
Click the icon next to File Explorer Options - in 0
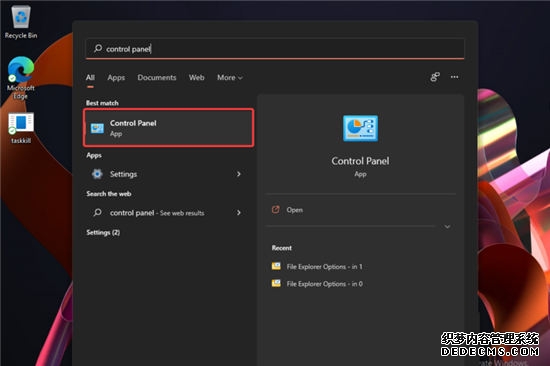coord(276,283)
